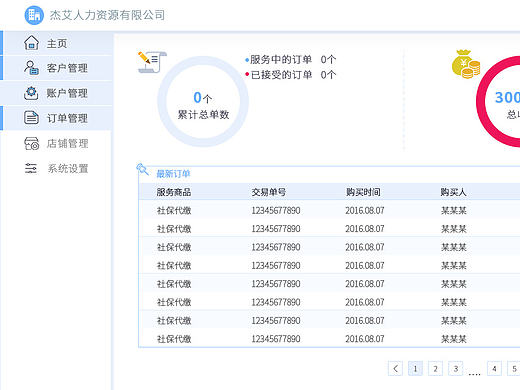Click the 购买人 column header

pos(453,192)
